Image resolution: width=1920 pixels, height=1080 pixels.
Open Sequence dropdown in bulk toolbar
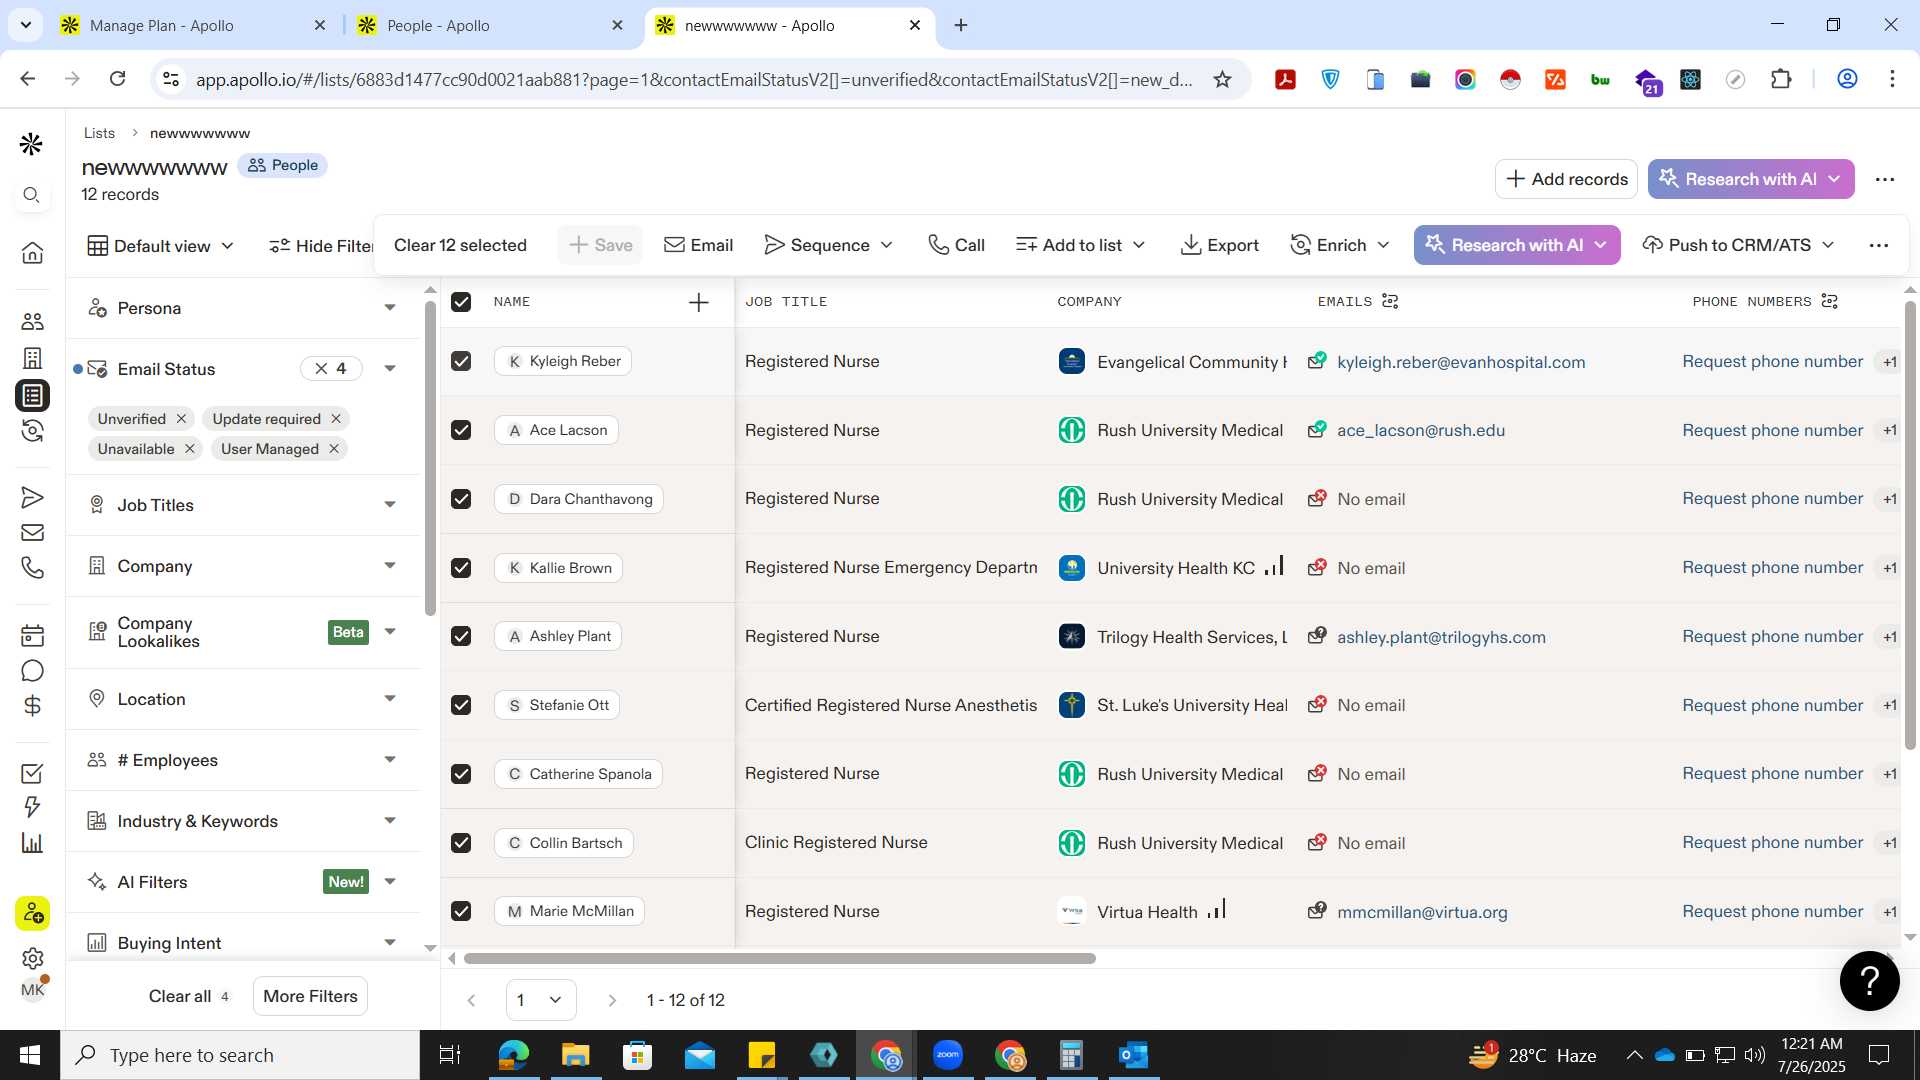(828, 245)
